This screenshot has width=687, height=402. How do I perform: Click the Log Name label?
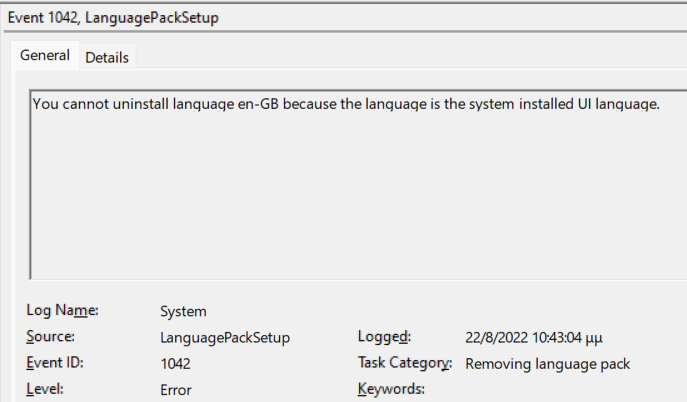[62, 310]
